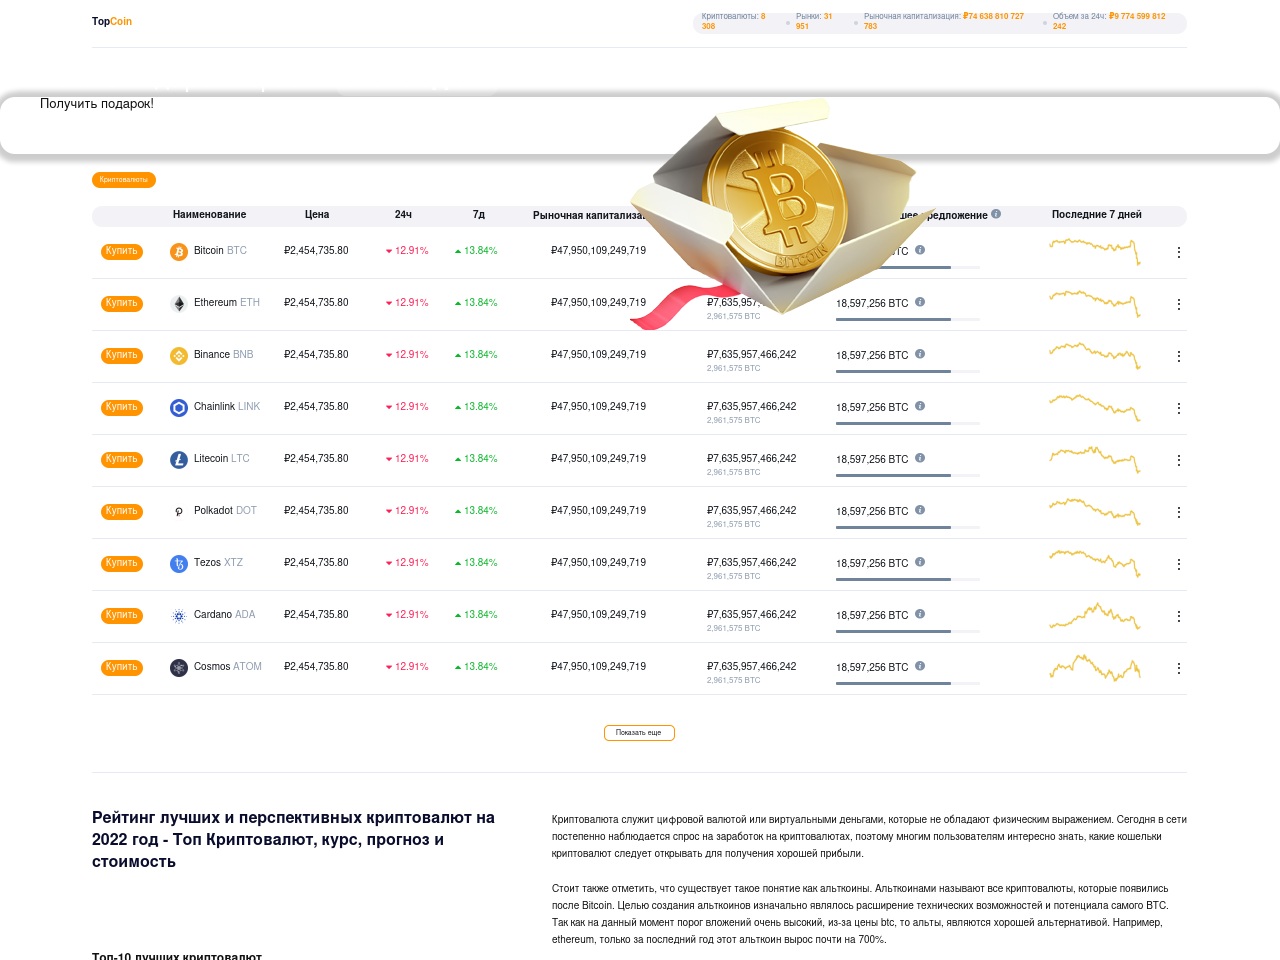Screen dimensions: 1280x960
Task: Click the Chainlink coin icon
Action: tap(179, 408)
